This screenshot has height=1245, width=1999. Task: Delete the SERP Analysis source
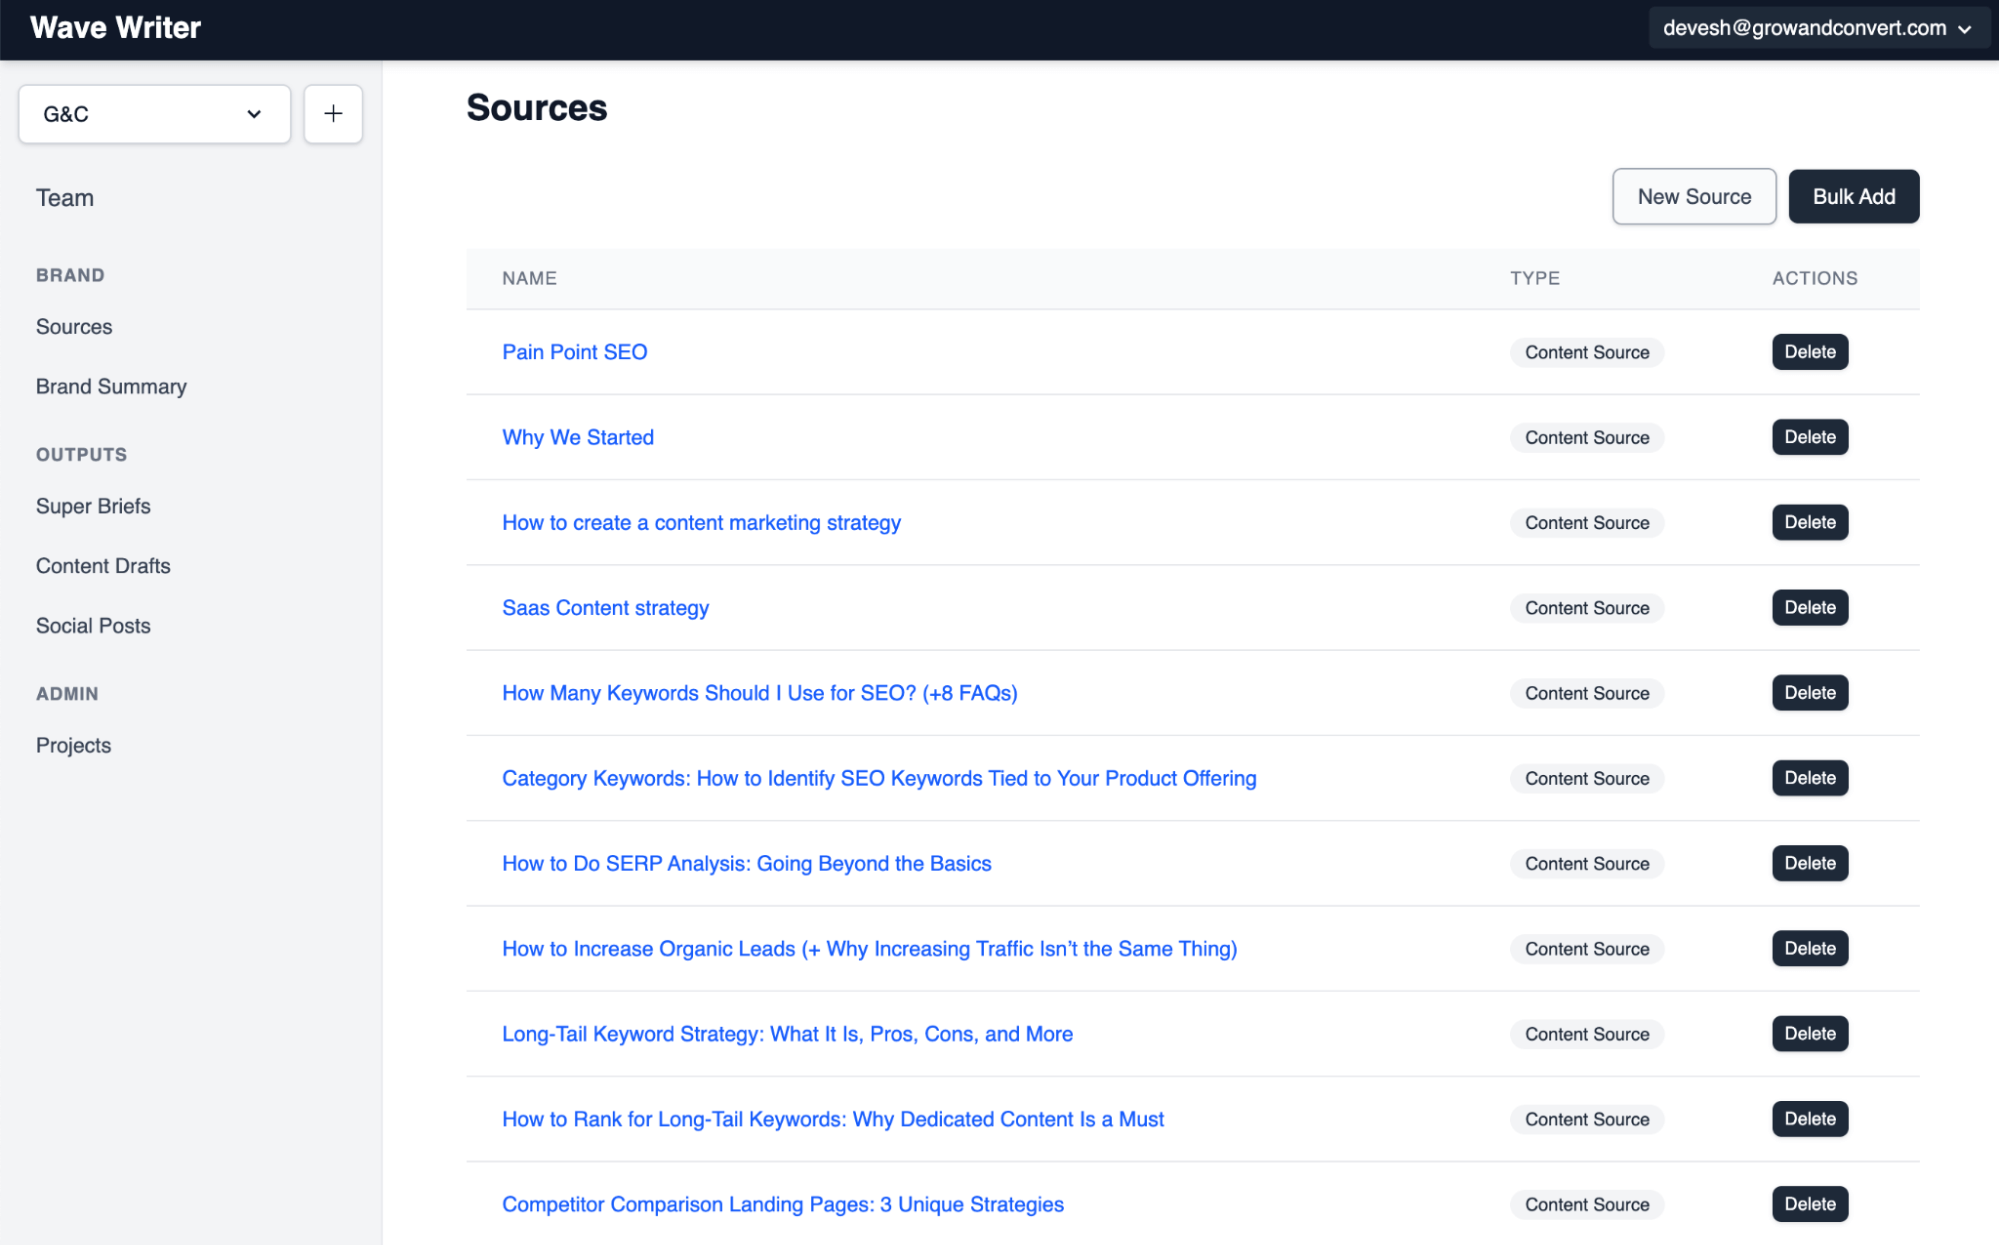pyautogui.click(x=1810, y=863)
